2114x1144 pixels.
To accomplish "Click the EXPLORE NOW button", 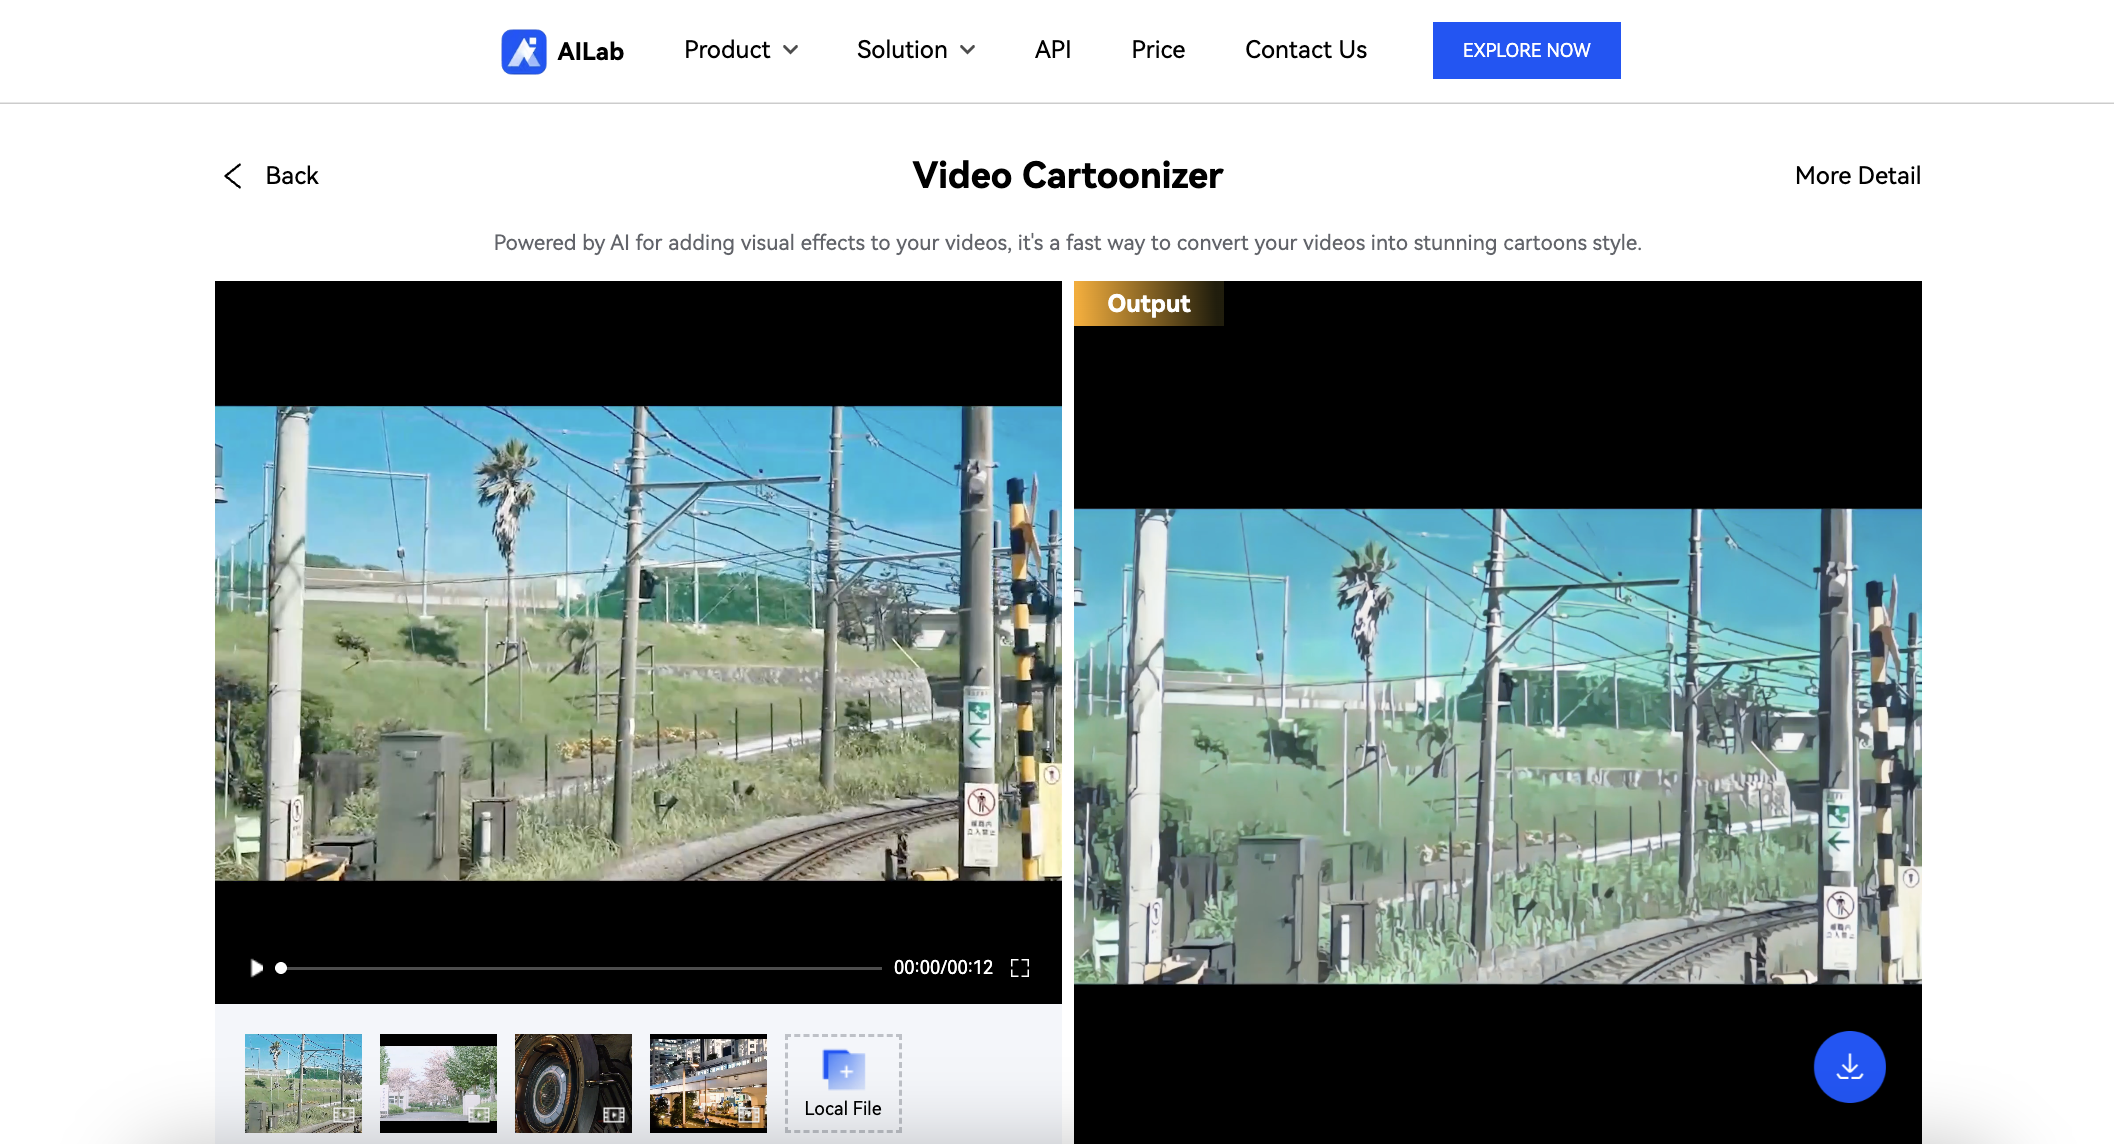I will pyautogui.click(x=1526, y=50).
